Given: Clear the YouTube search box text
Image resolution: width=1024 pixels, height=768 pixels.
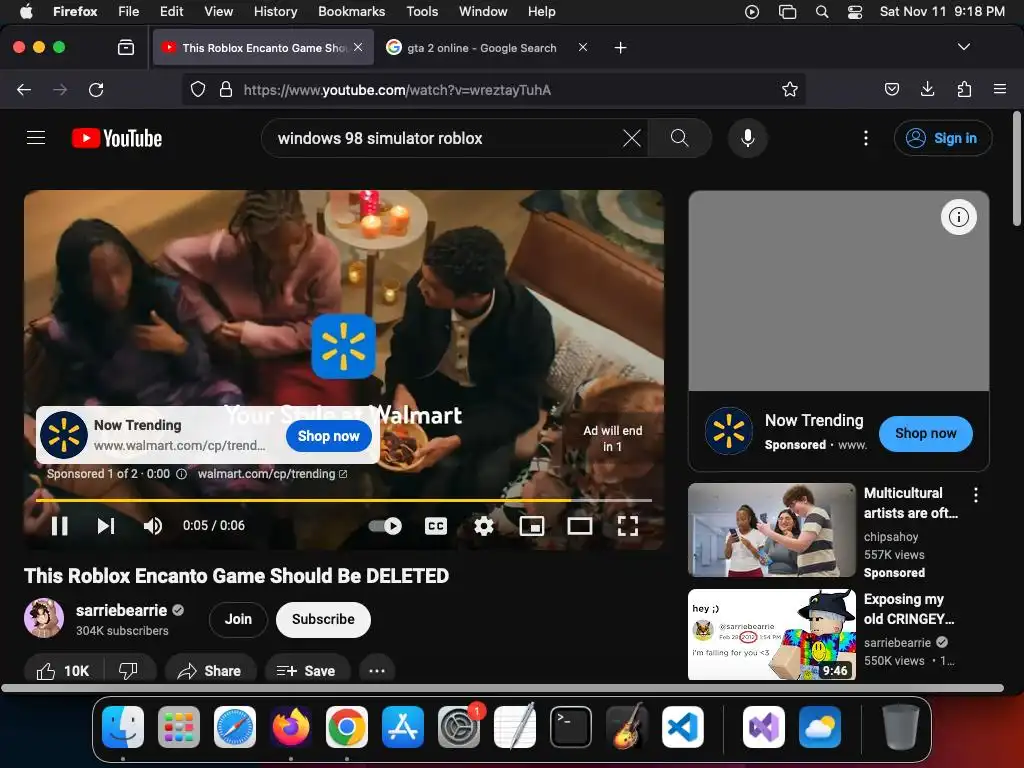Looking at the screenshot, I should point(632,138).
